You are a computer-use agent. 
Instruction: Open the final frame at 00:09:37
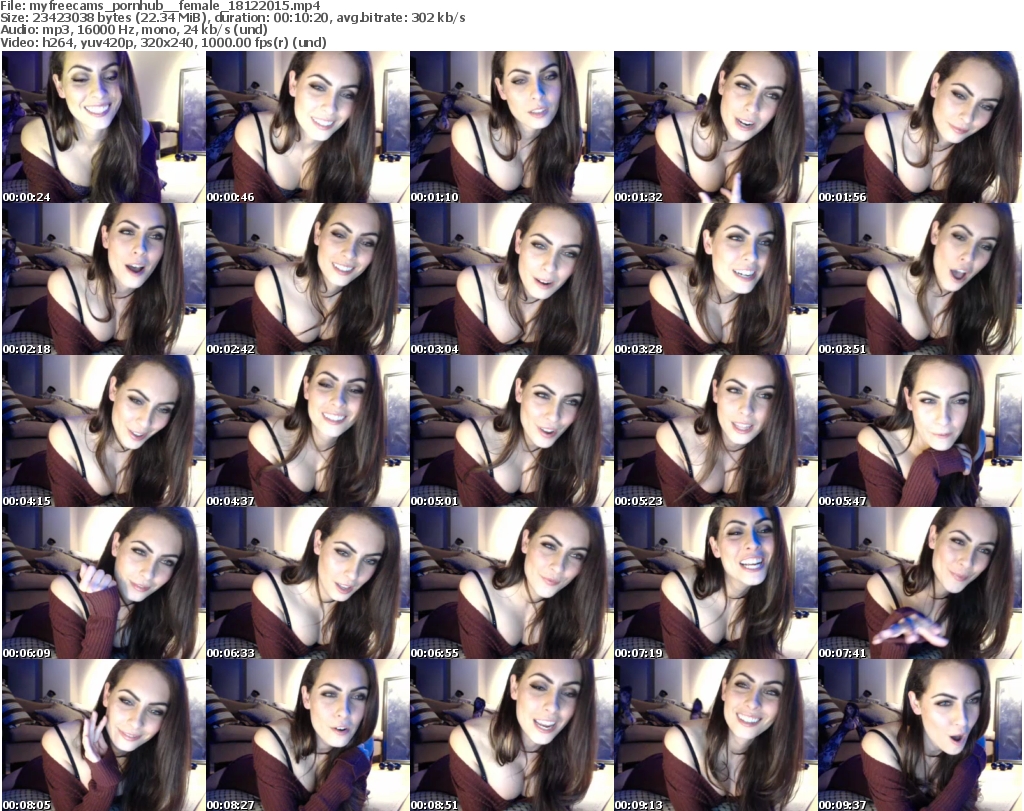pyautogui.click(x=920, y=735)
